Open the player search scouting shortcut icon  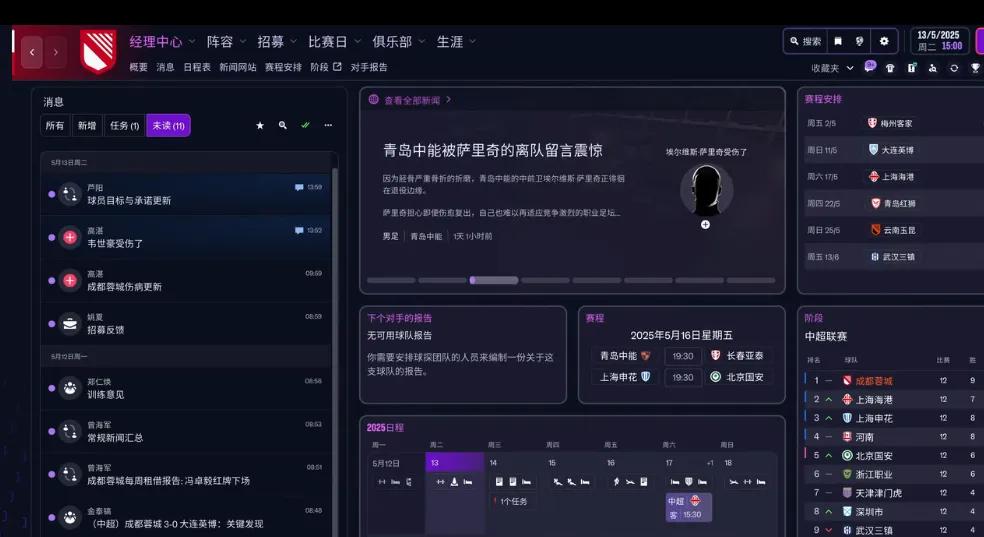tap(933, 68)
